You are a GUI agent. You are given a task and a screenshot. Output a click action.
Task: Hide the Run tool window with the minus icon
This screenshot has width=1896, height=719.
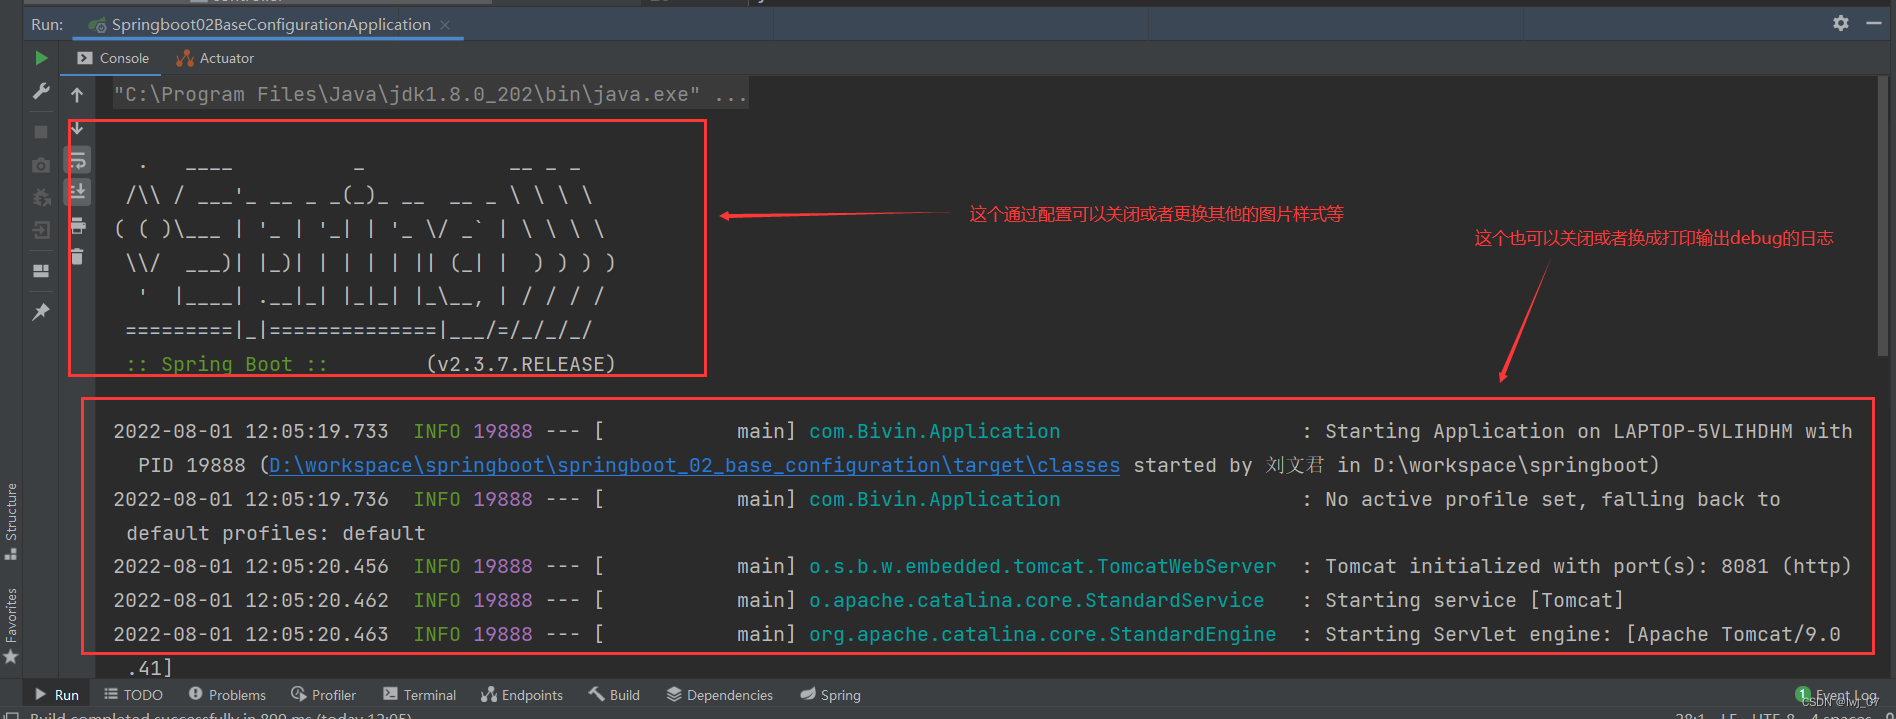[1874, 23]
